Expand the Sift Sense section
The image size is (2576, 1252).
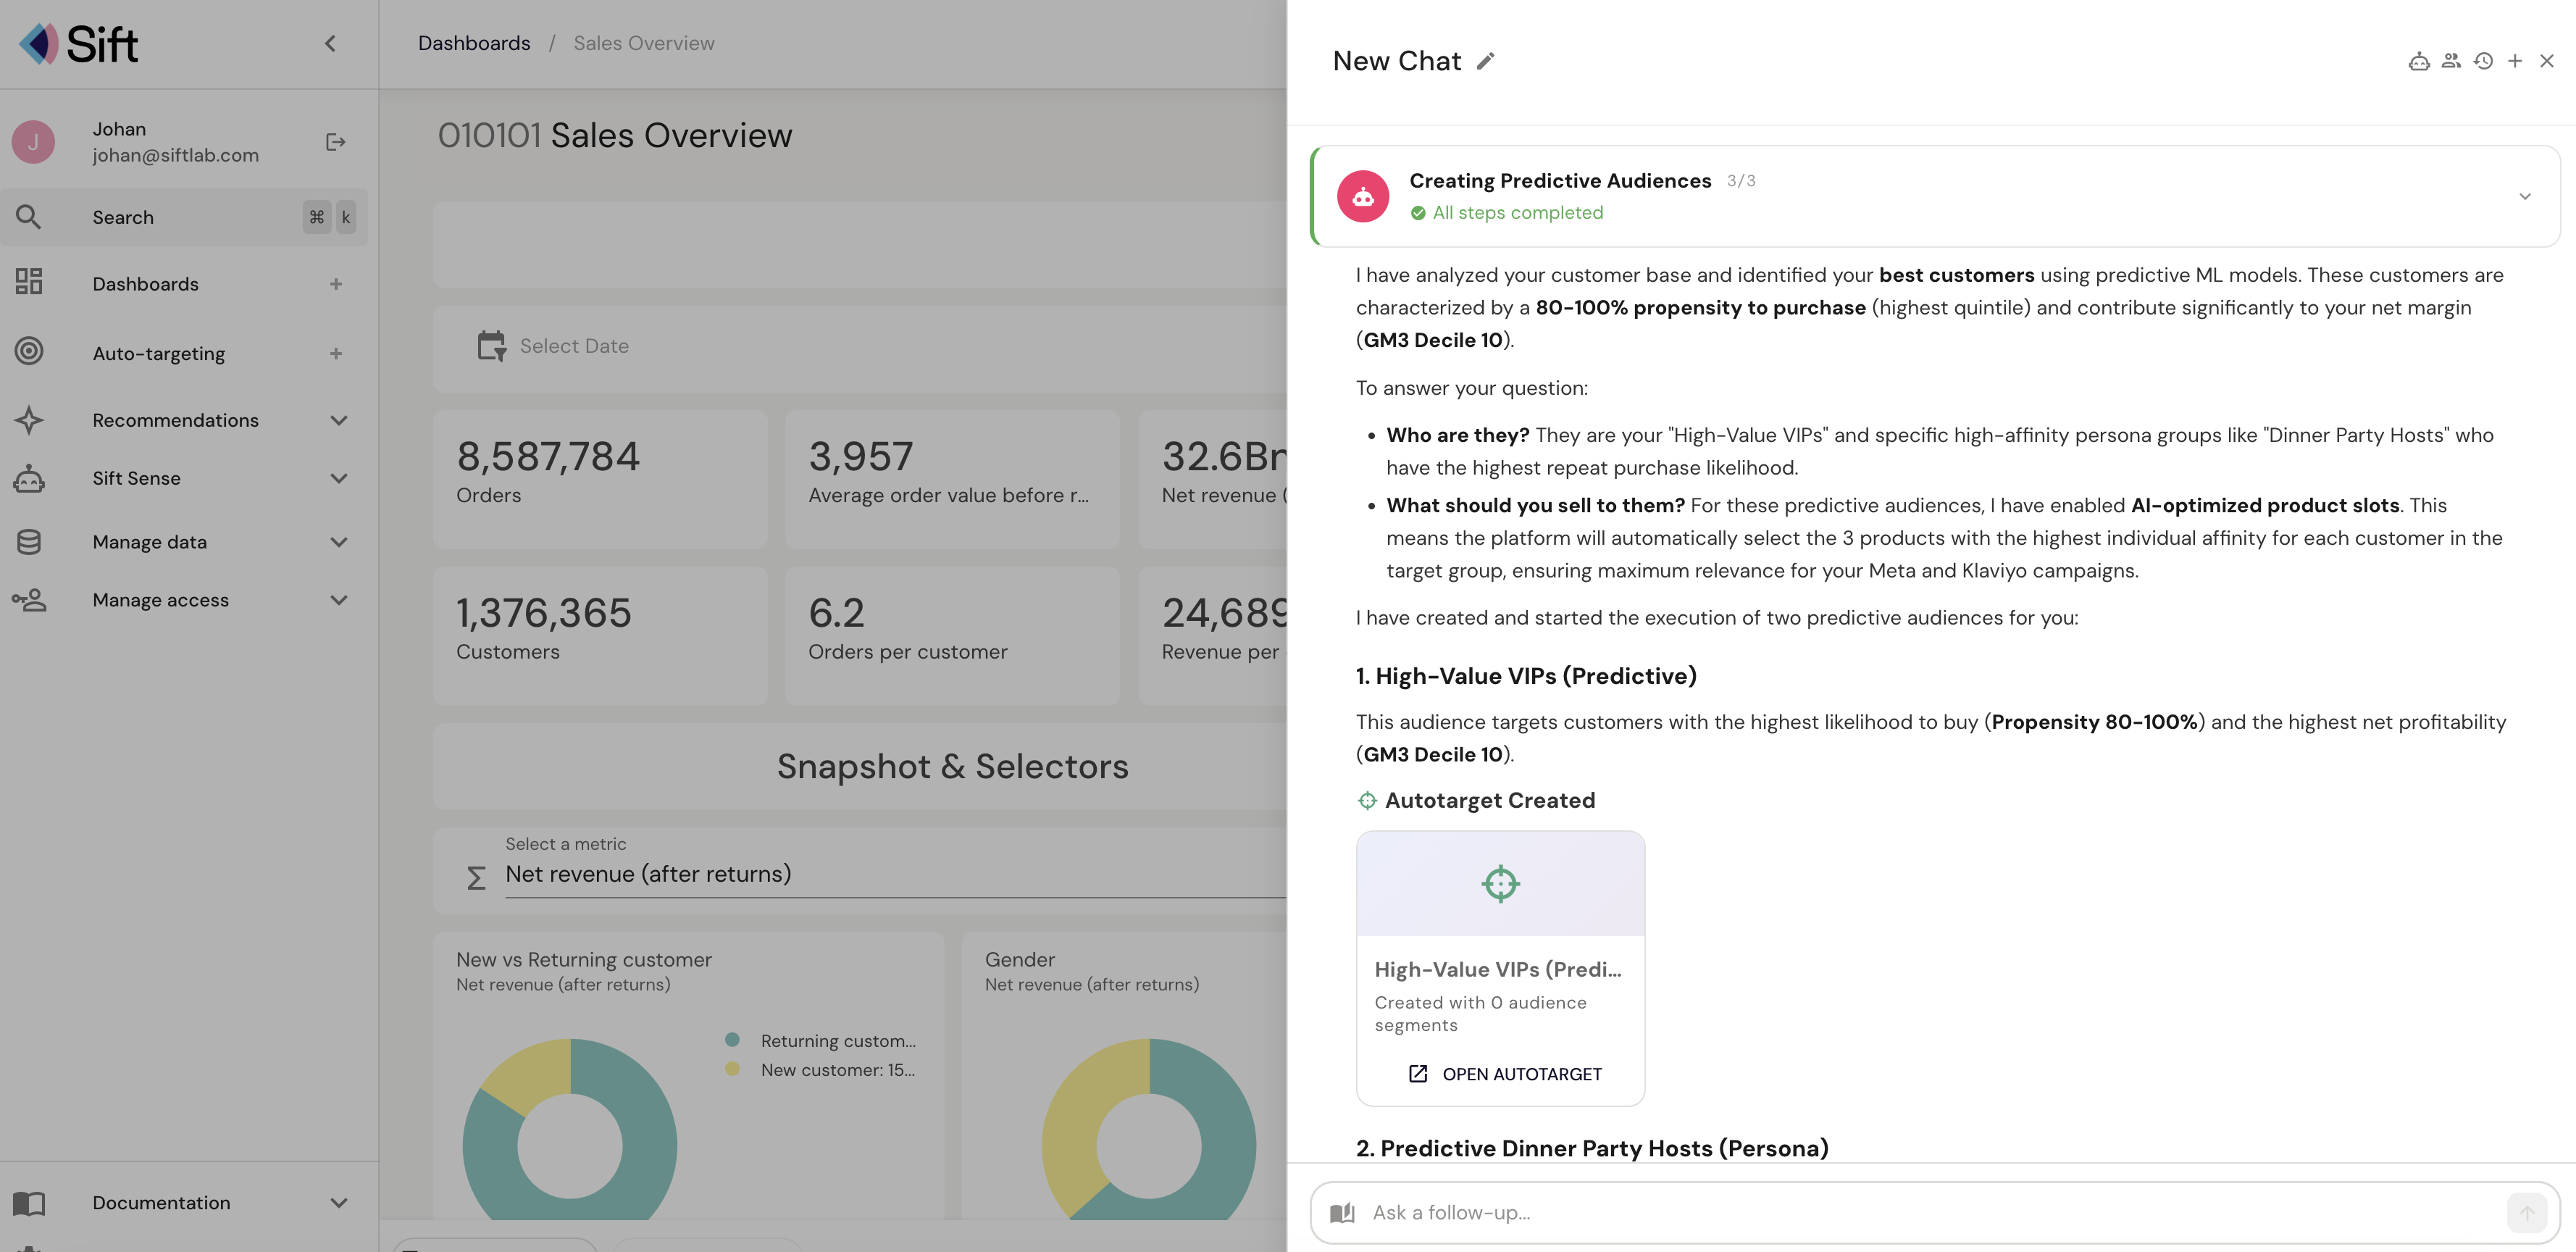339,479
